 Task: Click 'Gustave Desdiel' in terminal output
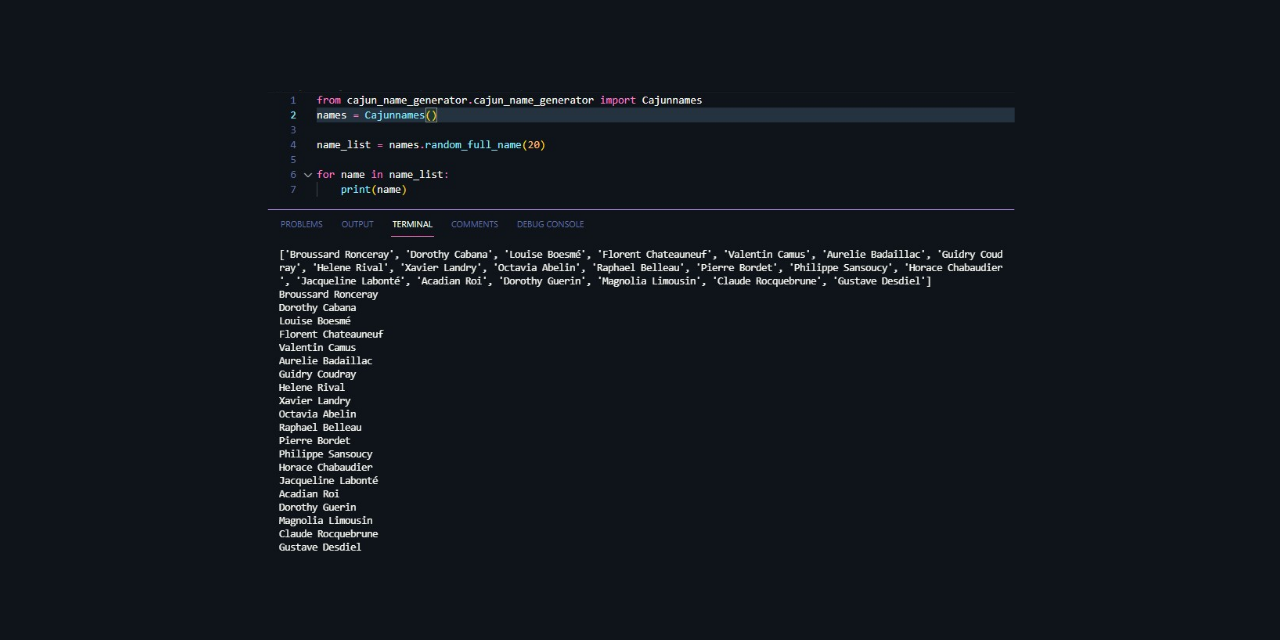319,547
